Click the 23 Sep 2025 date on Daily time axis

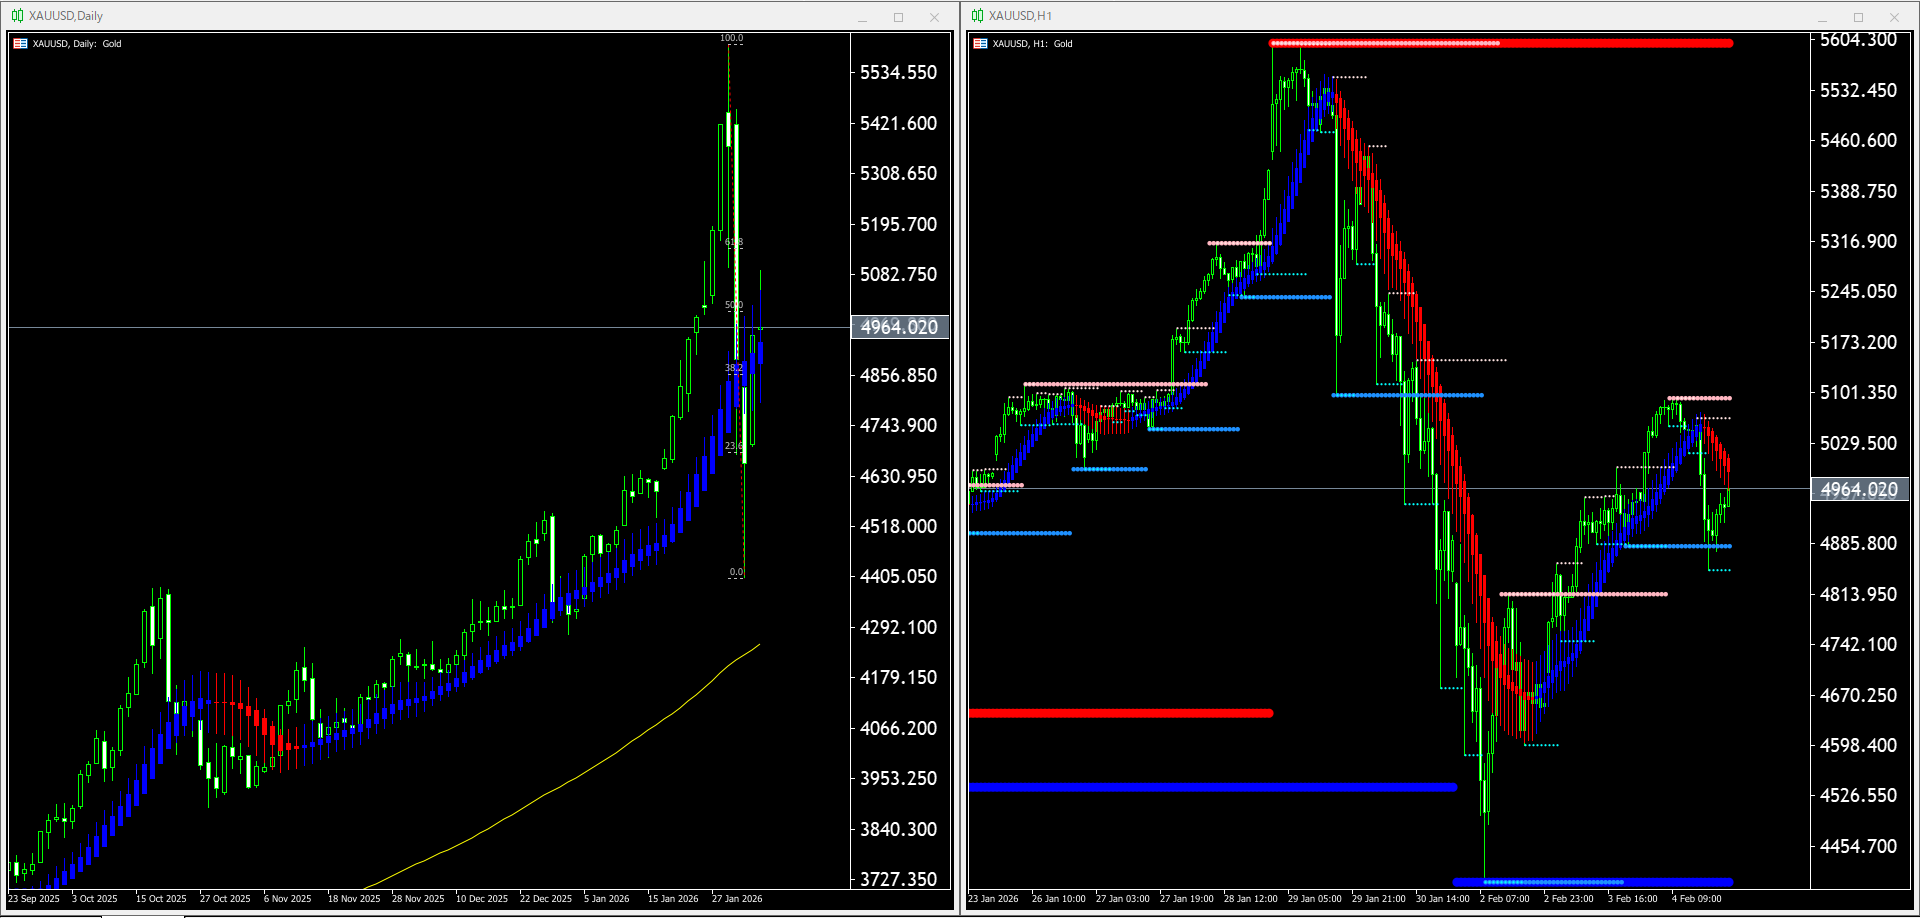pos(35,899)
